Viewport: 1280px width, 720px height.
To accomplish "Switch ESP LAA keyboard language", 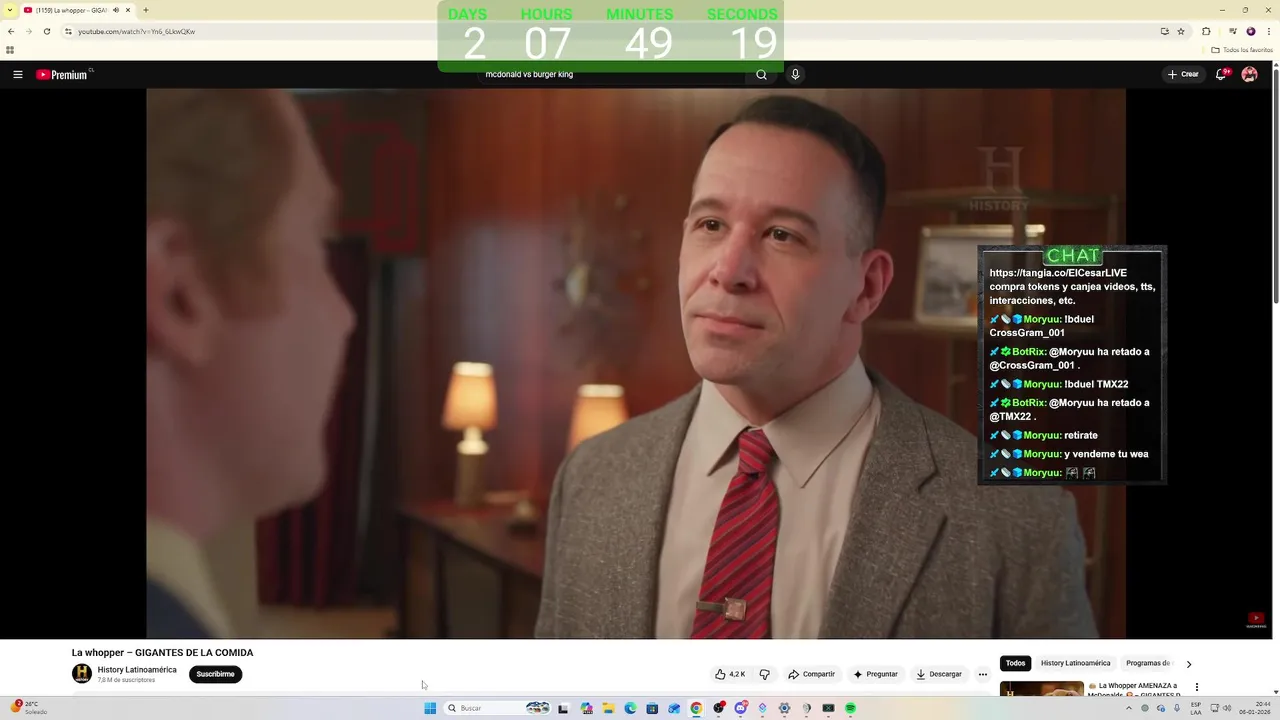I will (x=1196, y=708).
